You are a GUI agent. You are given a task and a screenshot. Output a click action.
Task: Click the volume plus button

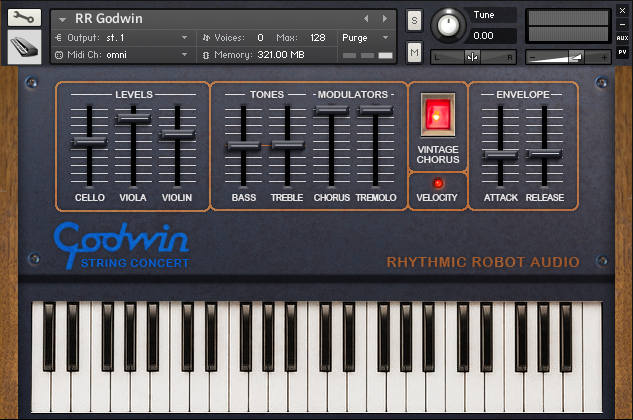(604, 58)
